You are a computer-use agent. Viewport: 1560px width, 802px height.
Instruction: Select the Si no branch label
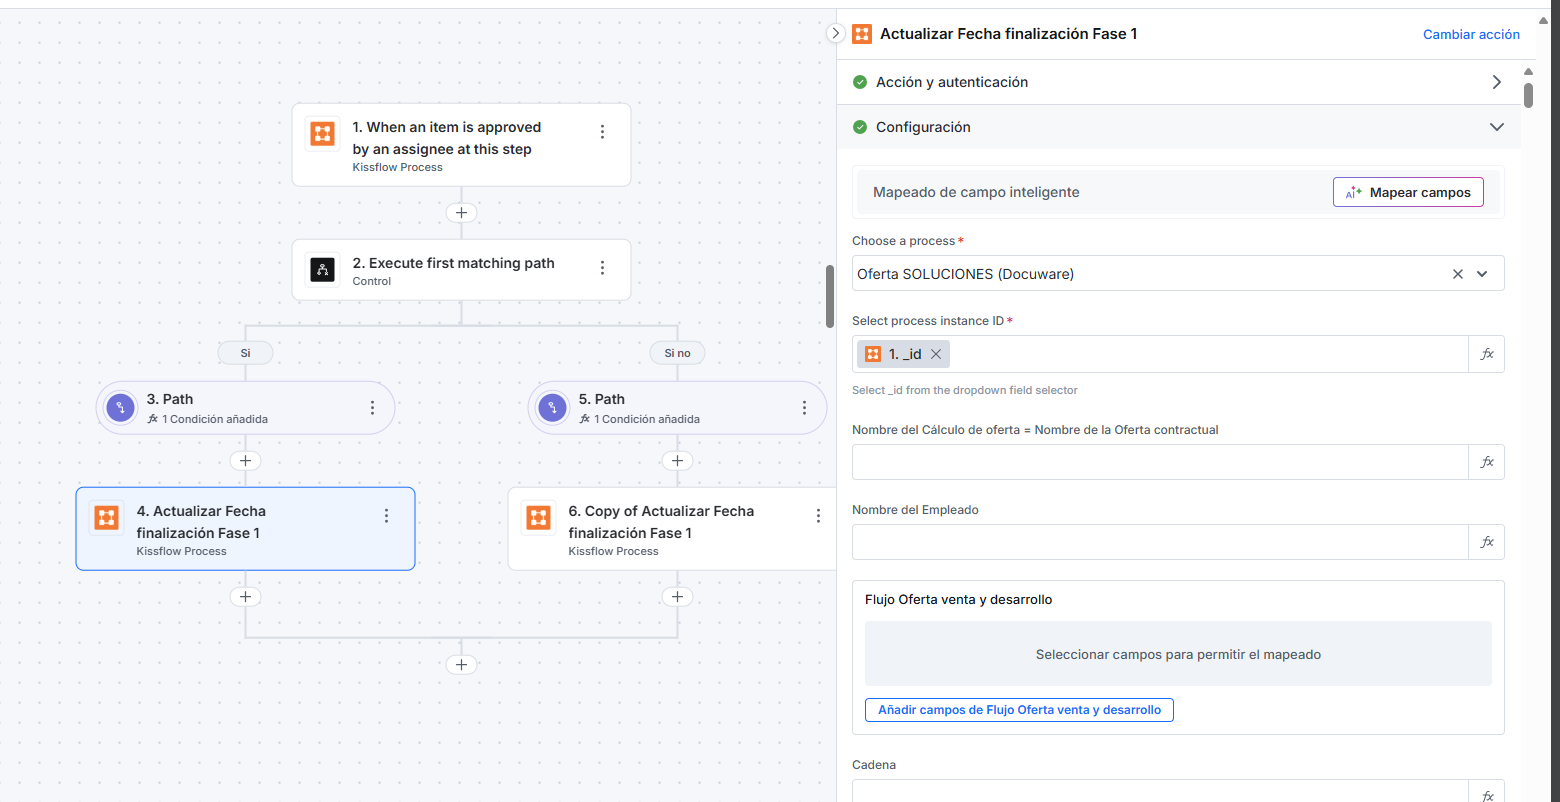point(677,353)
